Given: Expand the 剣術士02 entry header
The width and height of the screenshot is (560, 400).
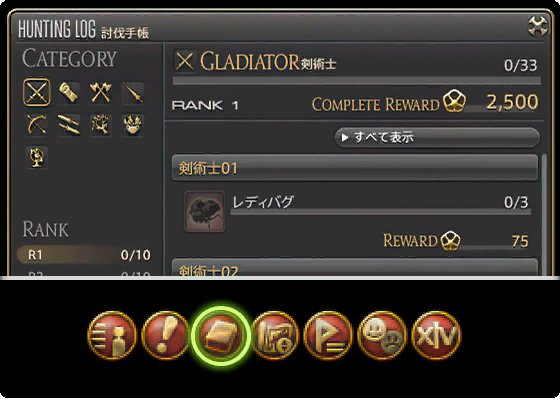Looking at the screenshot, I should point(355,268).
